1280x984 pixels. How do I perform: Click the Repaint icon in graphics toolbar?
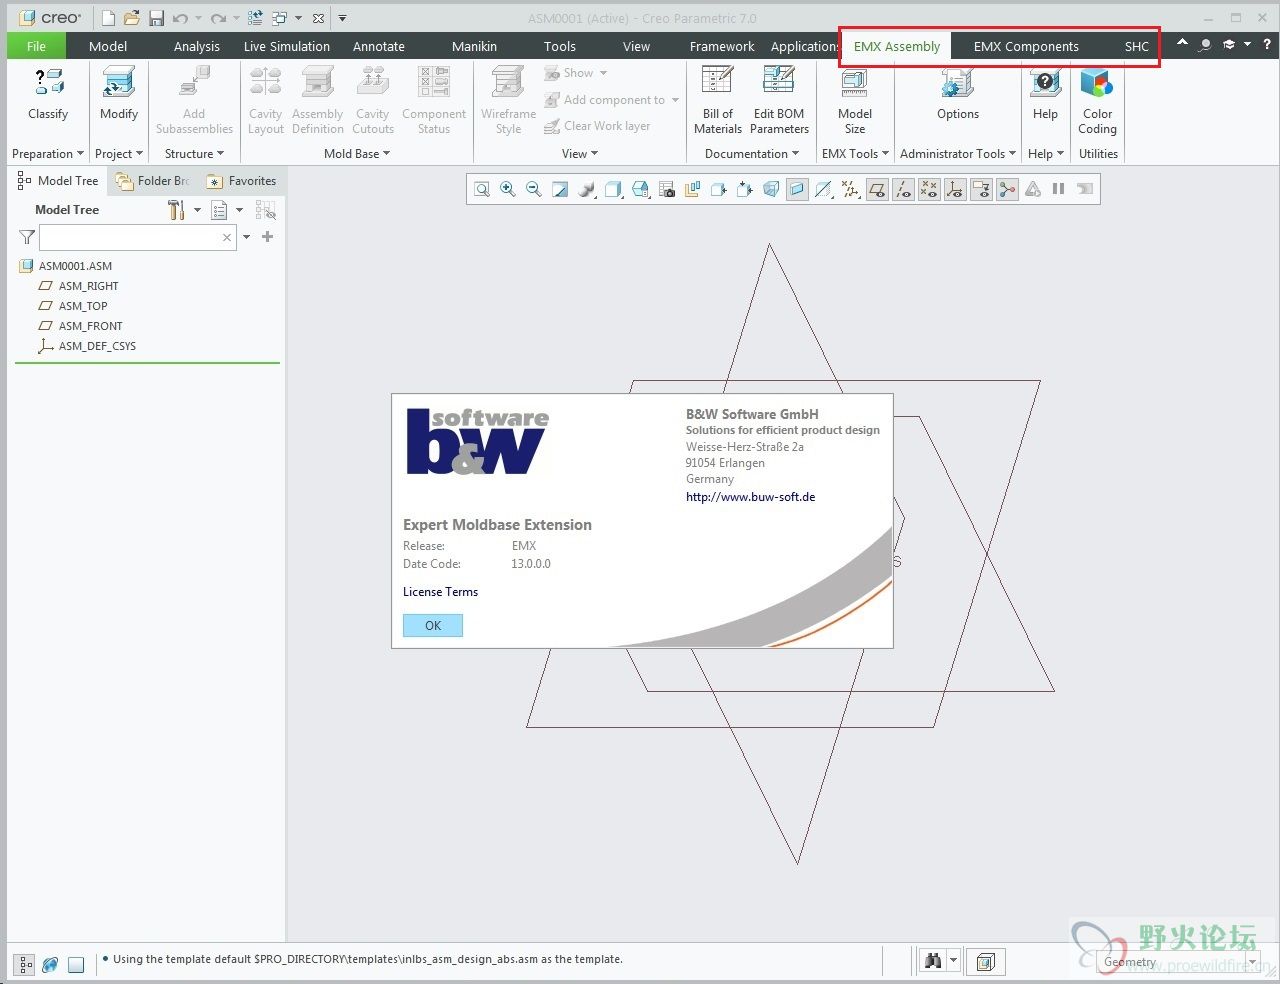(x=560, y=189)
